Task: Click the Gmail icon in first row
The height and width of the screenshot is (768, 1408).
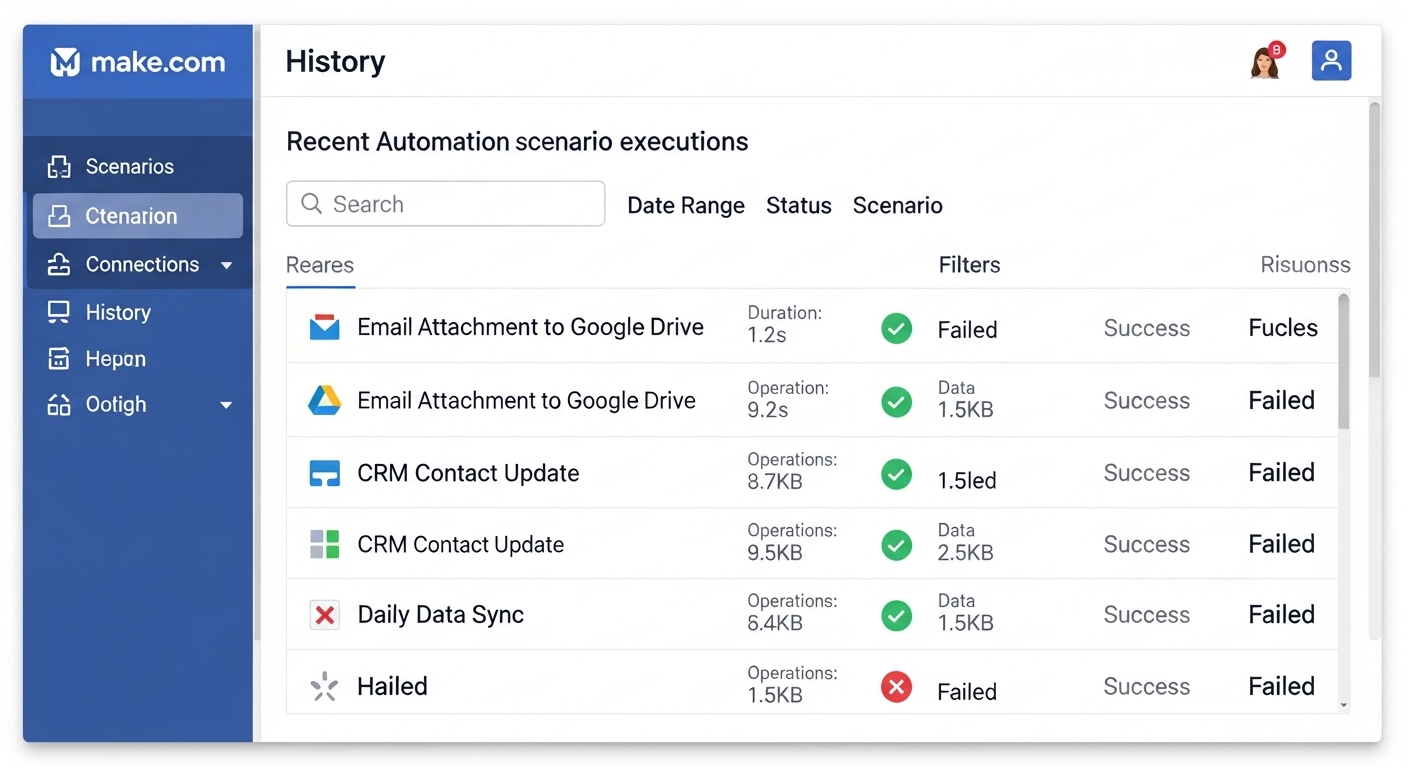Action: click(324, 327)
